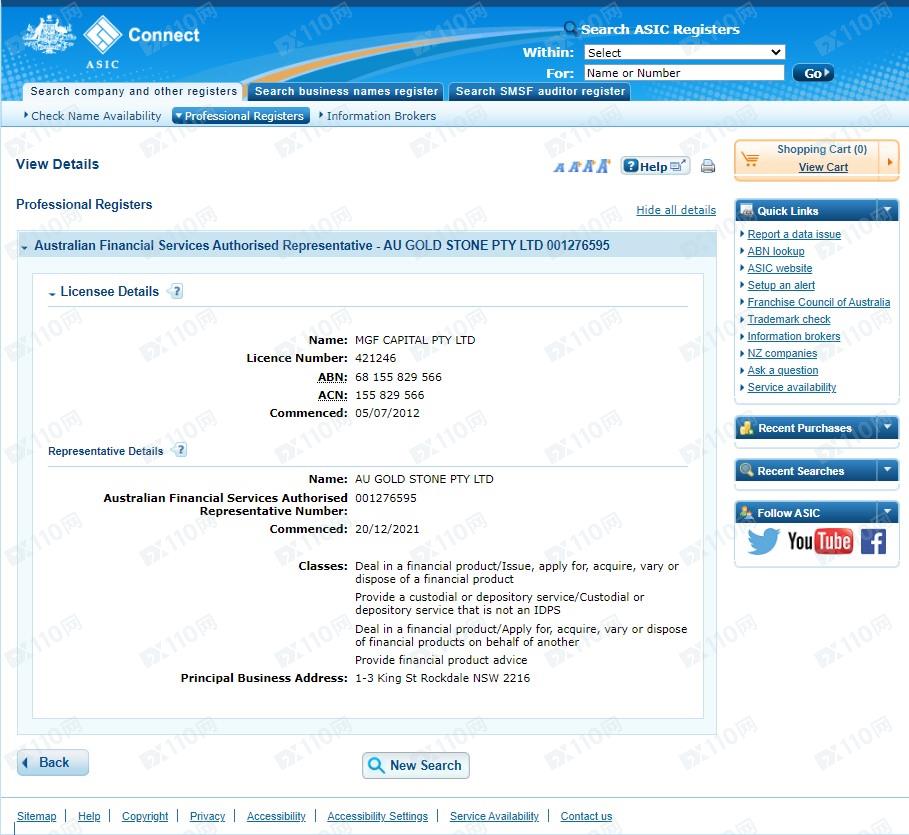Click the Back button

(x=53, y=762)
